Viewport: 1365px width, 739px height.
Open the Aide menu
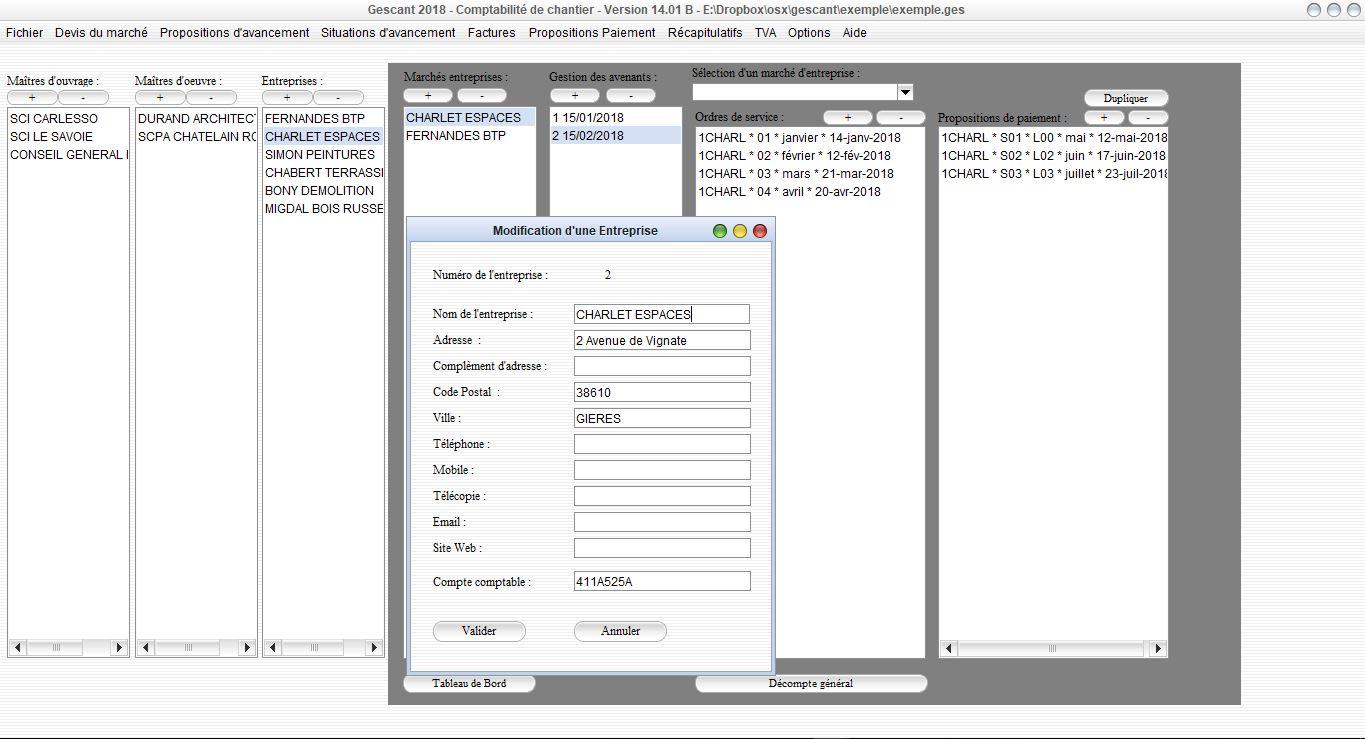855,33
